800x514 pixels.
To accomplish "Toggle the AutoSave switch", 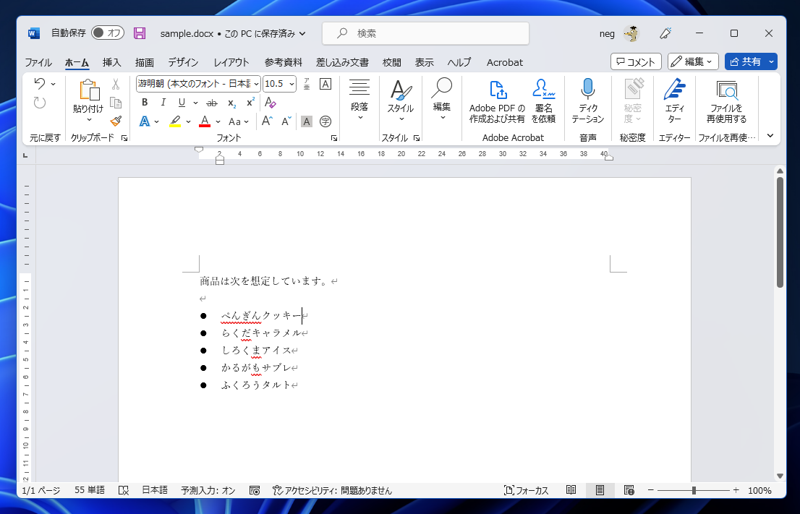I will click(x=108, y=33).
